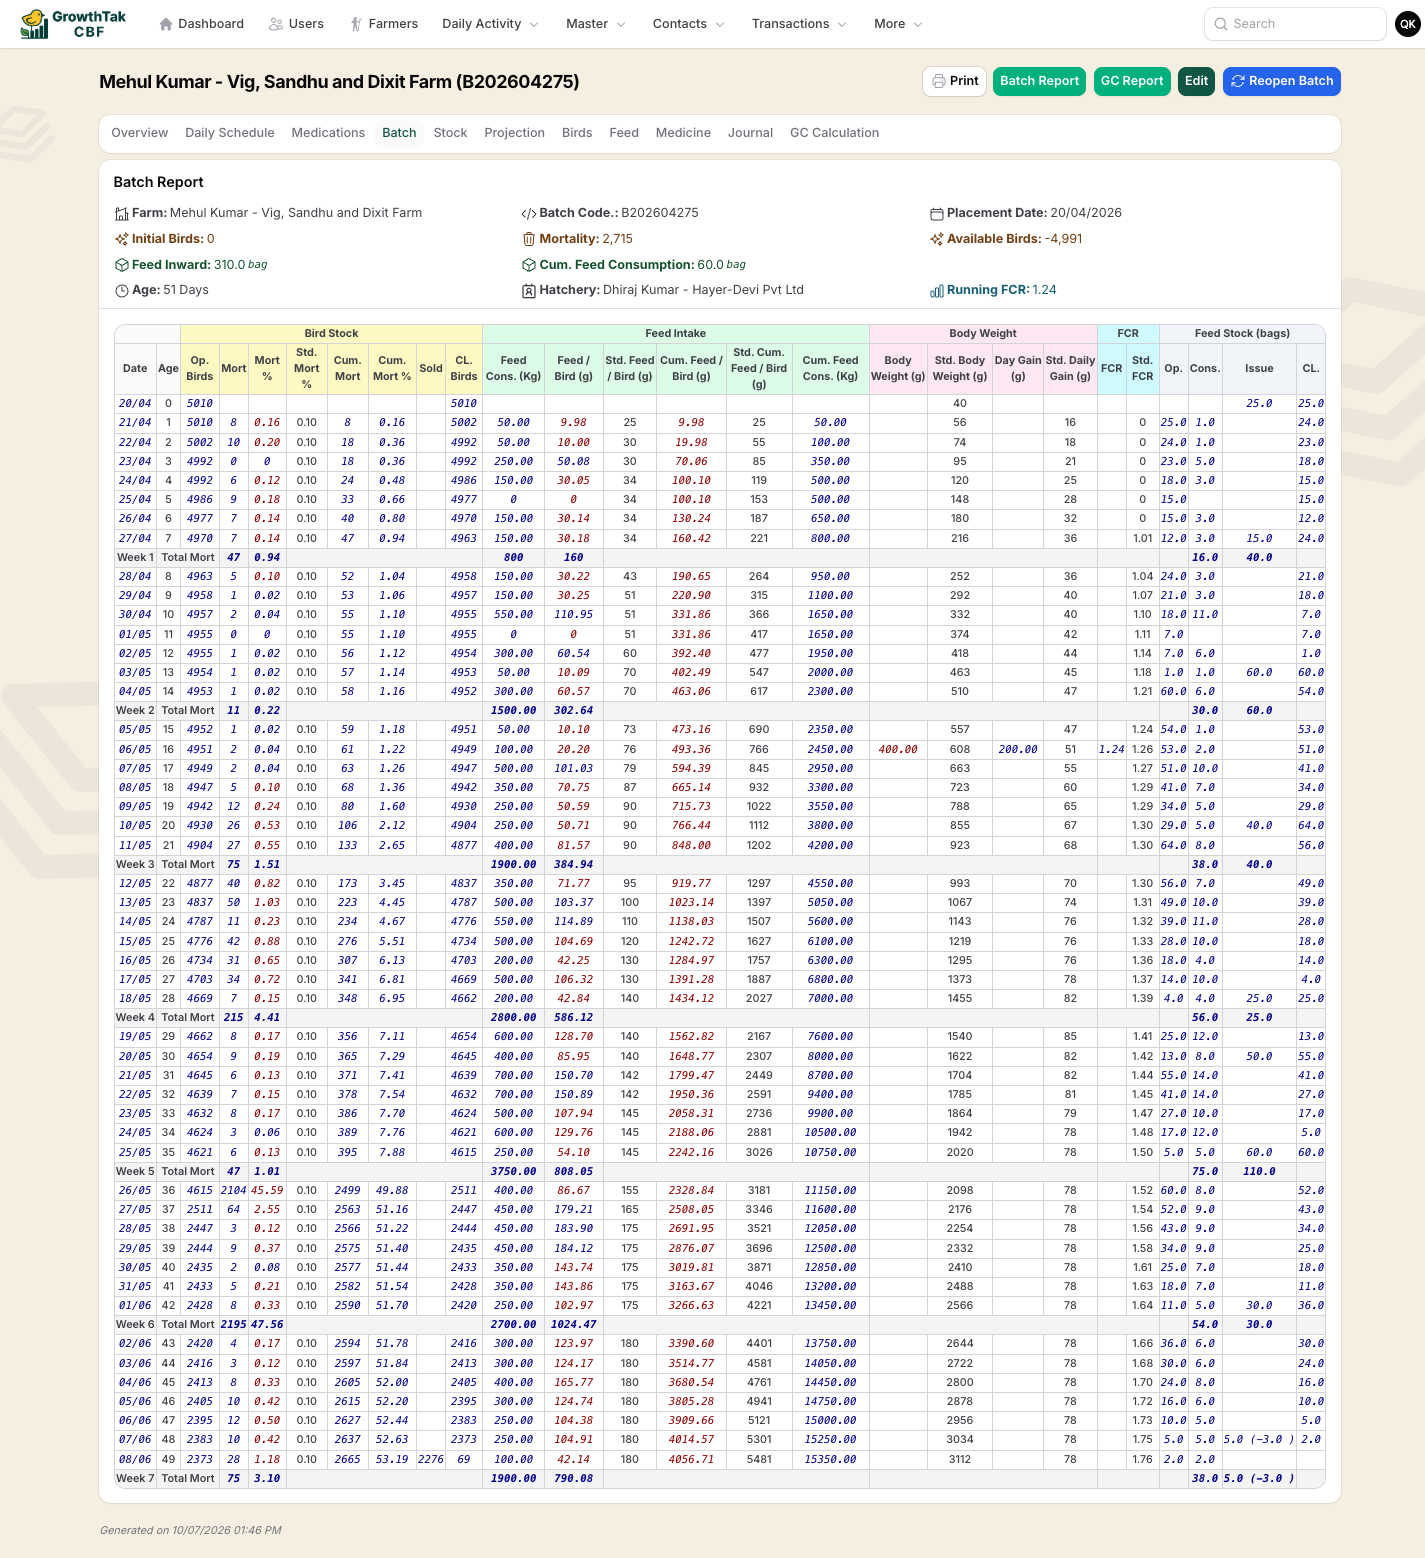Click the Print button

pyautogui.click(x=954, y=81)
